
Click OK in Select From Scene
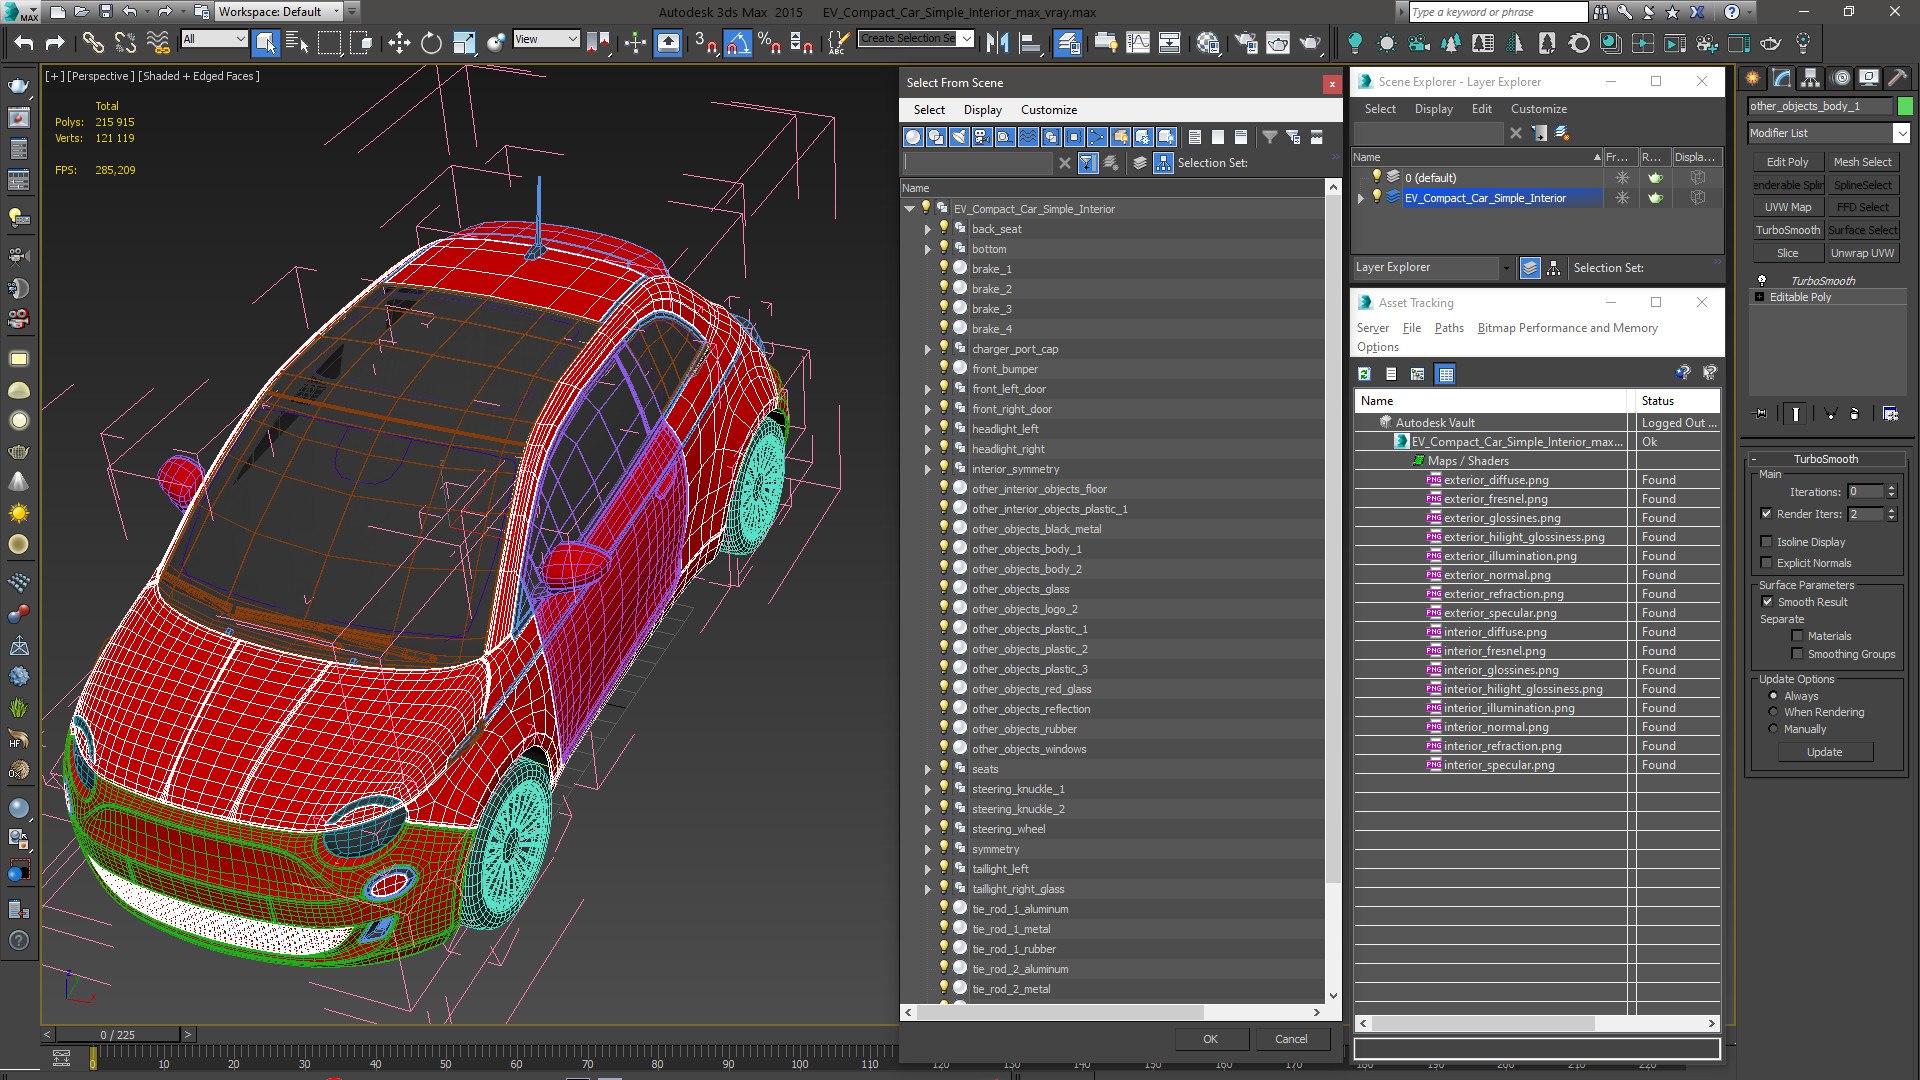[1210, 1039]
